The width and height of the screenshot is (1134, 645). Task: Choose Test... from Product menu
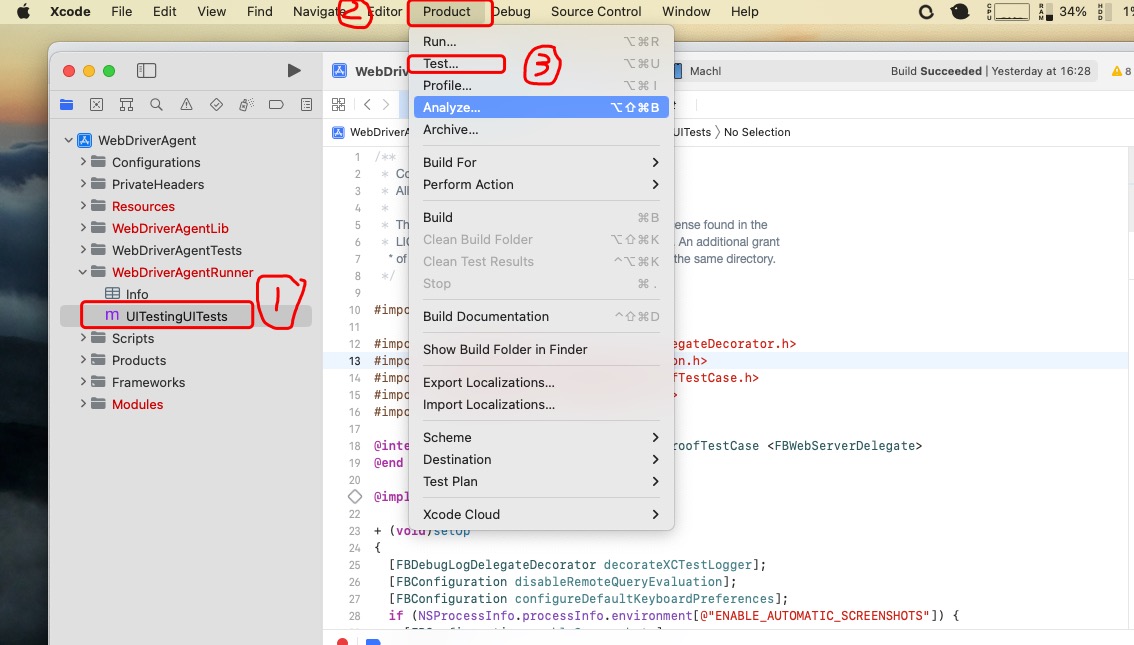(541, 64)
